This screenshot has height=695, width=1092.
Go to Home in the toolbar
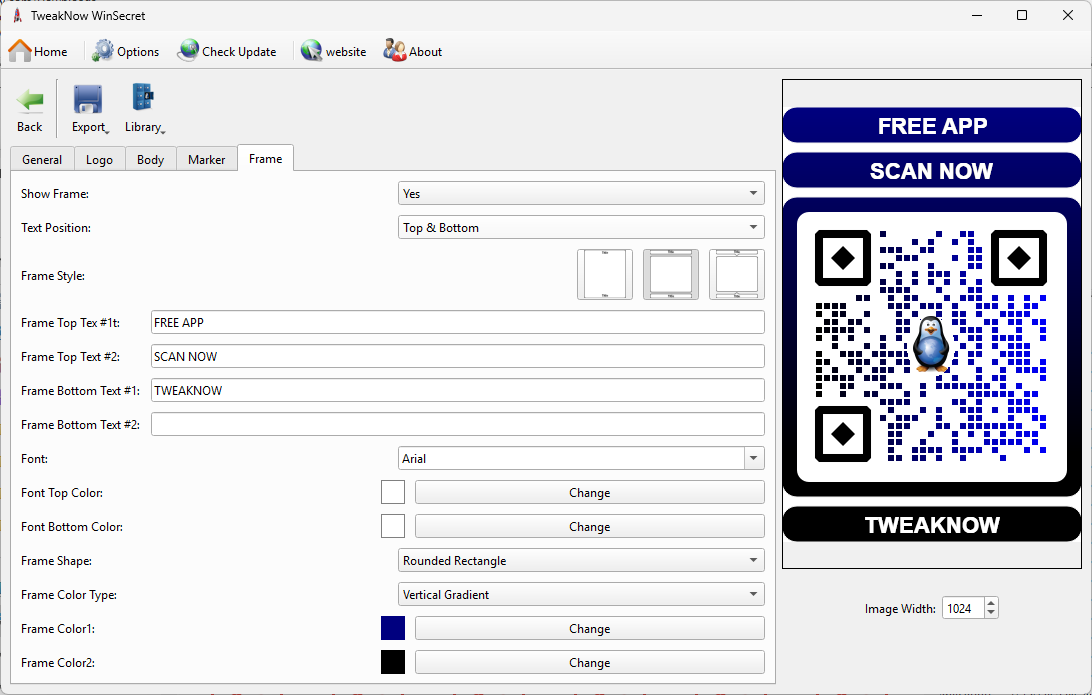(x=38, y=51)
